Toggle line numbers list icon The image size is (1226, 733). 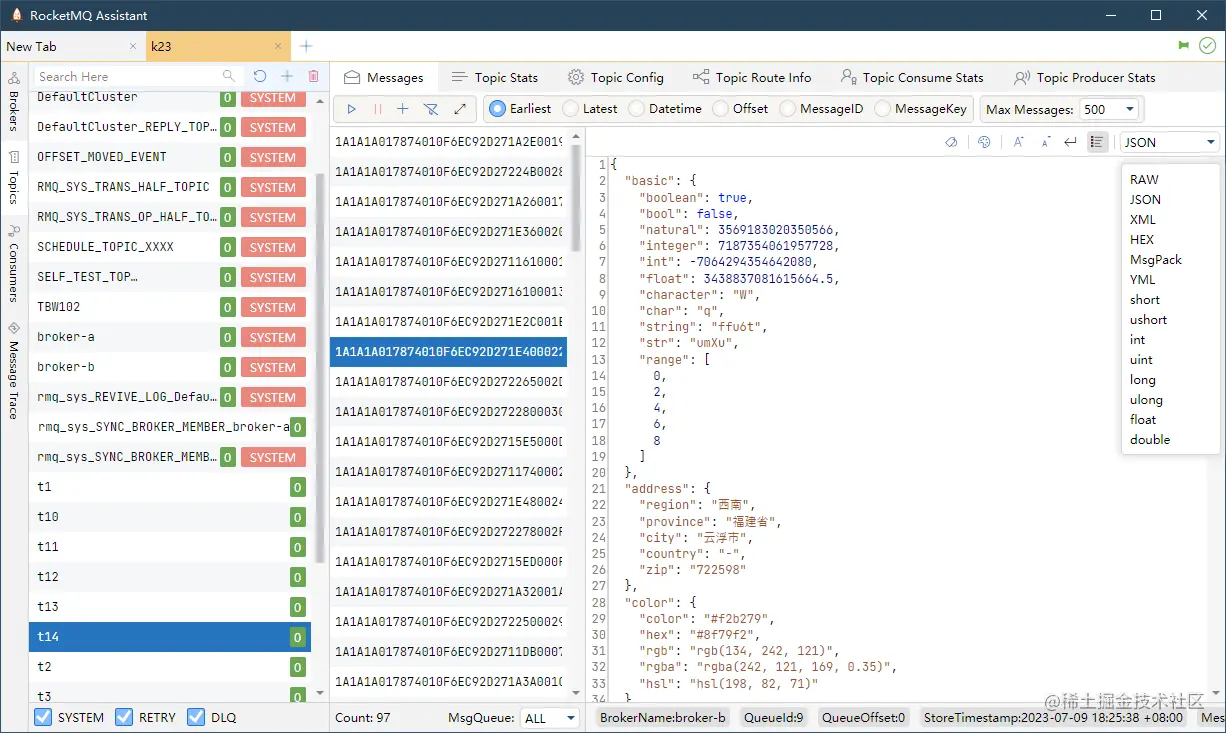(x=1097, y=142)
